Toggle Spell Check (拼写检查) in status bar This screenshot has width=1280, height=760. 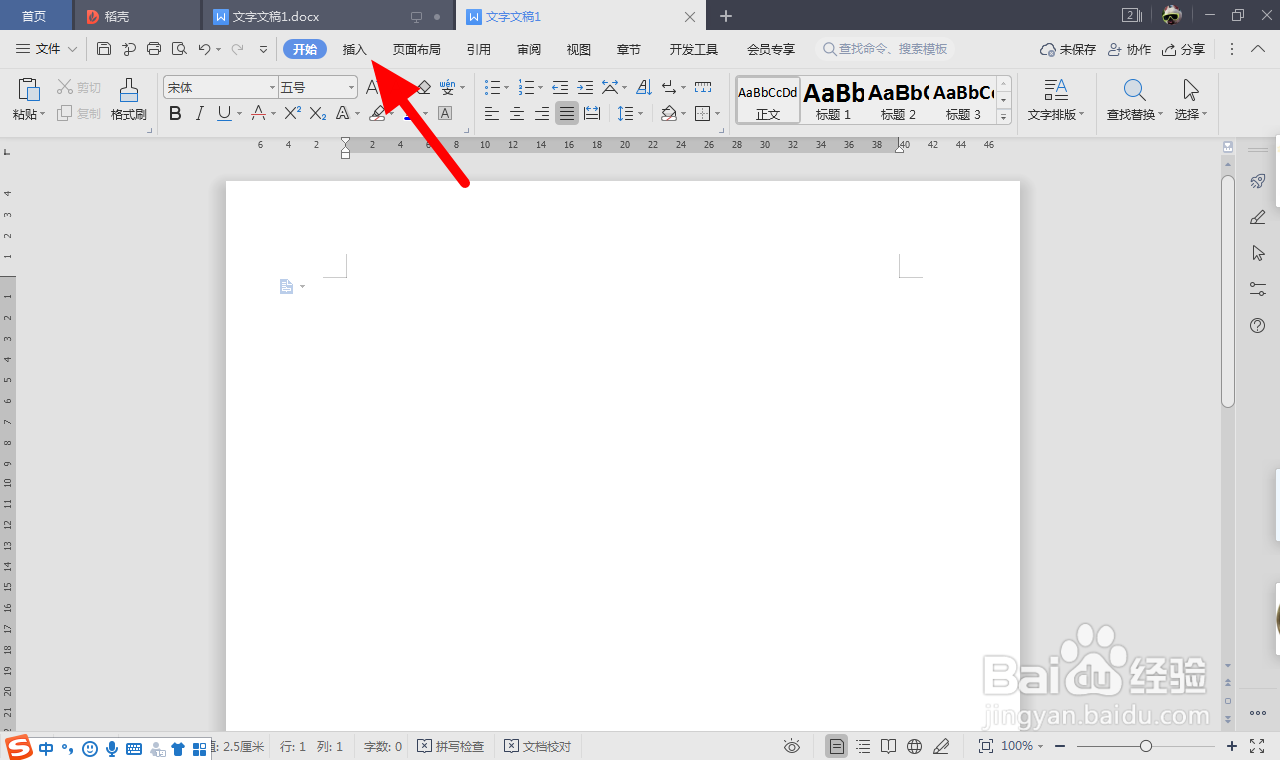451,746
